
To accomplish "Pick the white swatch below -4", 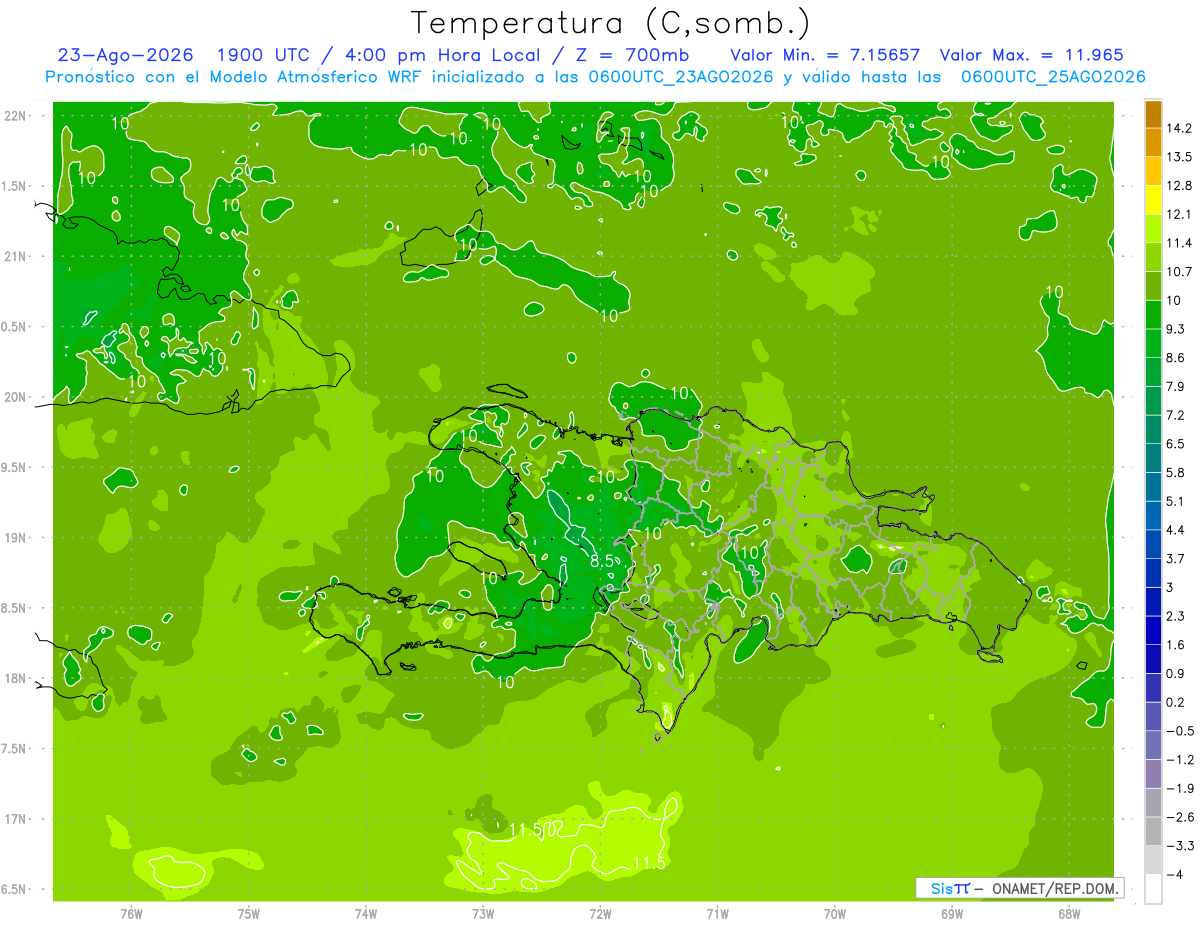I will coord(1153,888).
